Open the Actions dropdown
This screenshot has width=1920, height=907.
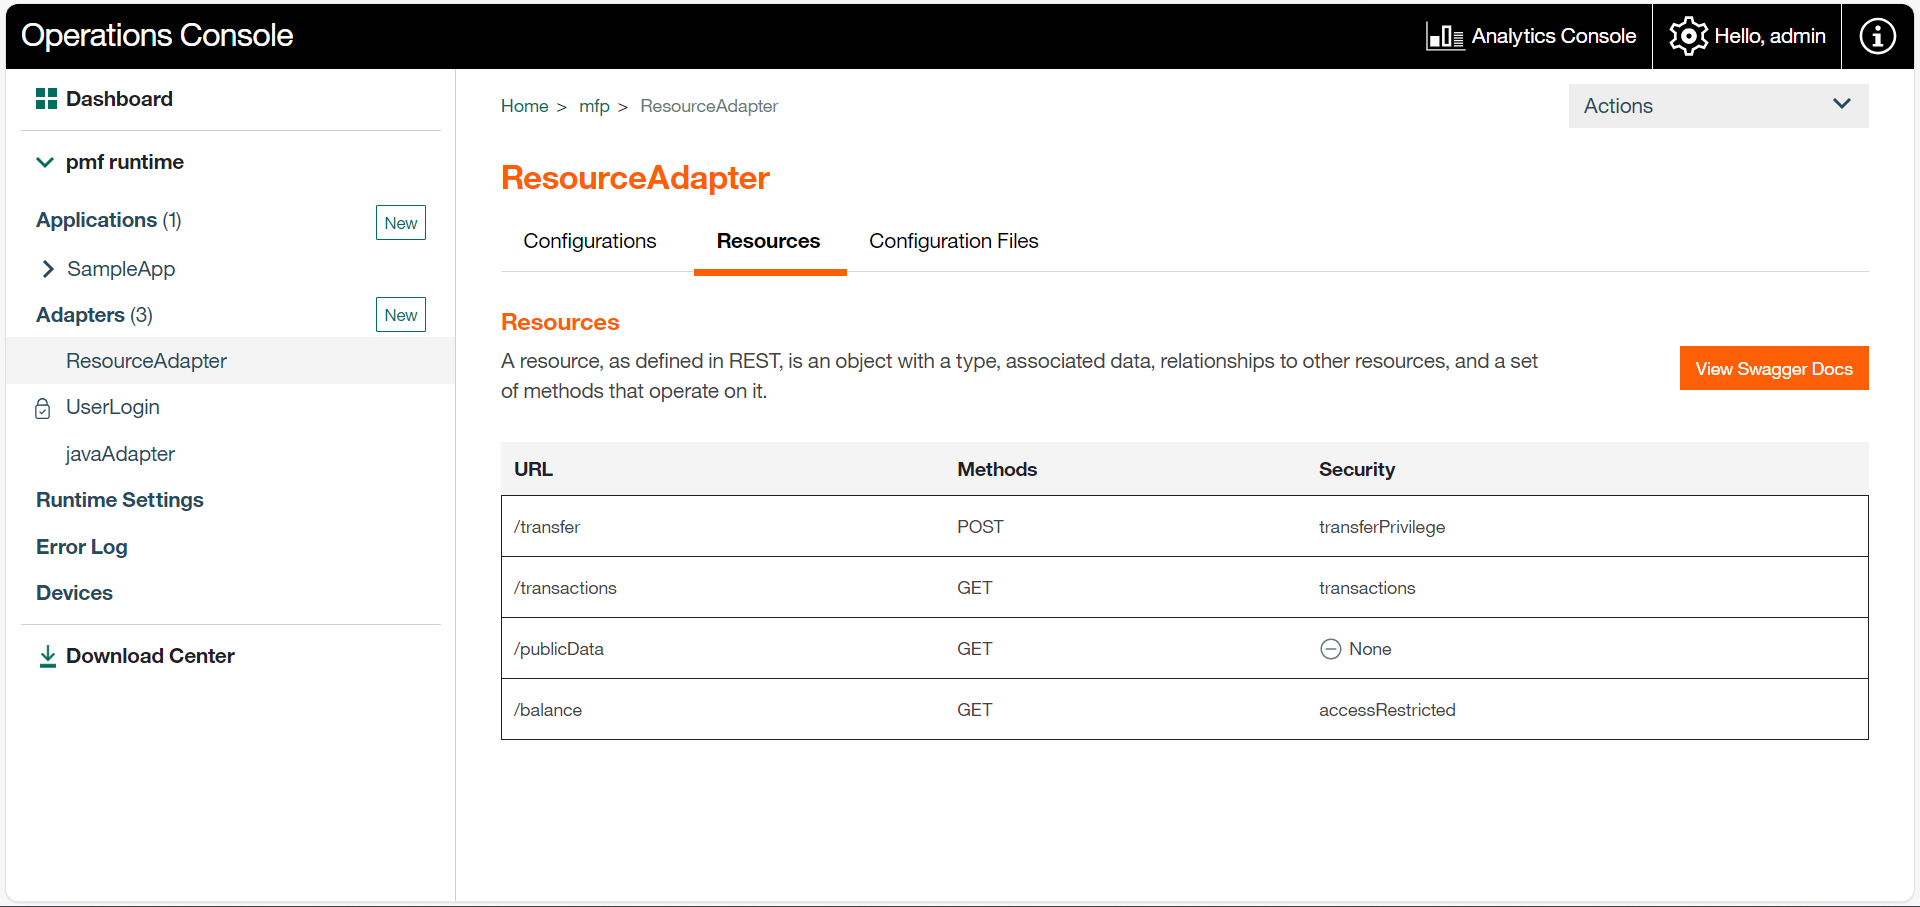pos(1718,106)
